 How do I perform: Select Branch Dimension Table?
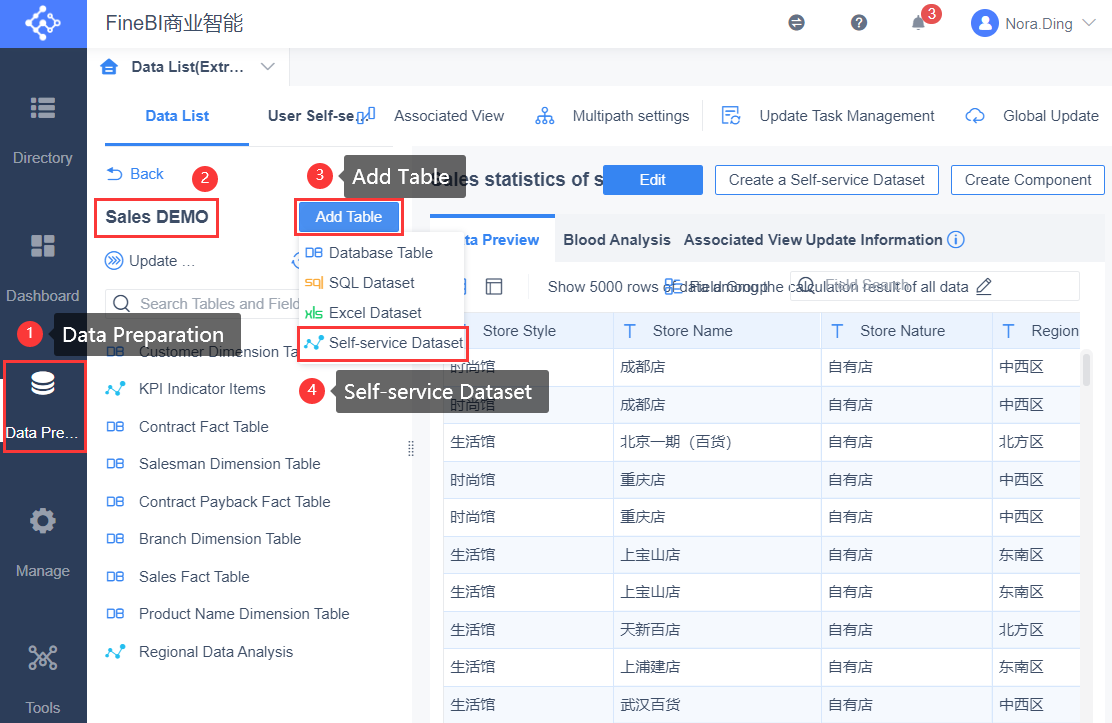pos(220,539)
